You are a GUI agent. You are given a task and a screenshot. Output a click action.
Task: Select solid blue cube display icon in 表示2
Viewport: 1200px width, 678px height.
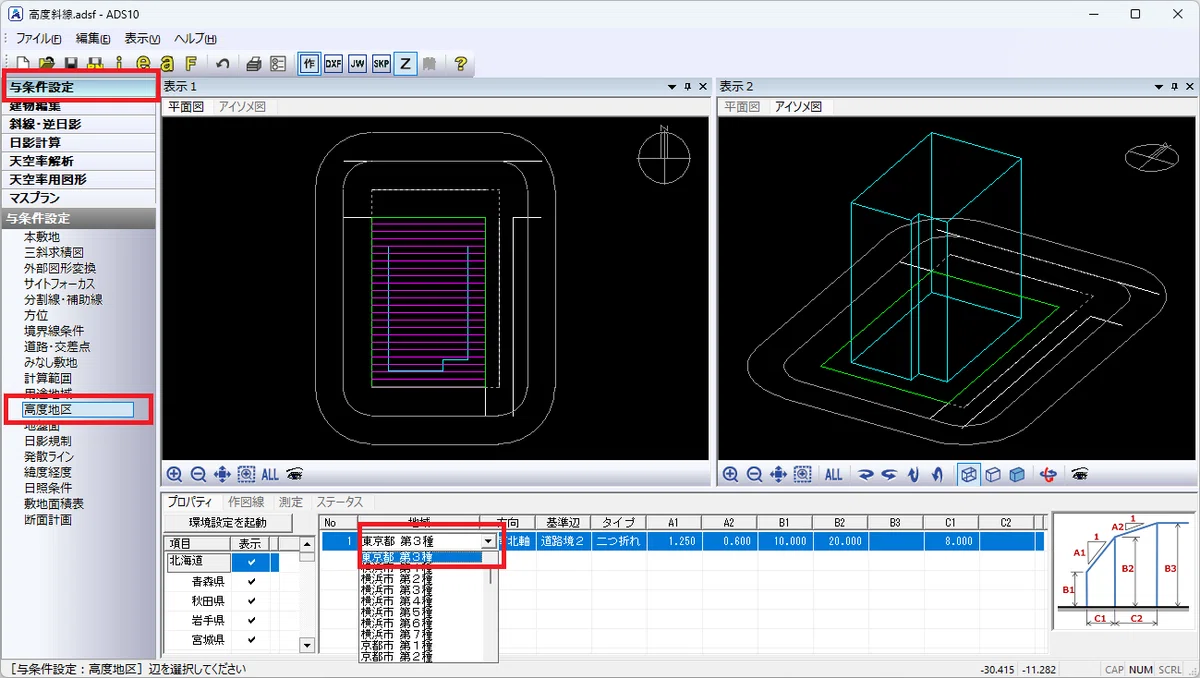point(1016,475)
